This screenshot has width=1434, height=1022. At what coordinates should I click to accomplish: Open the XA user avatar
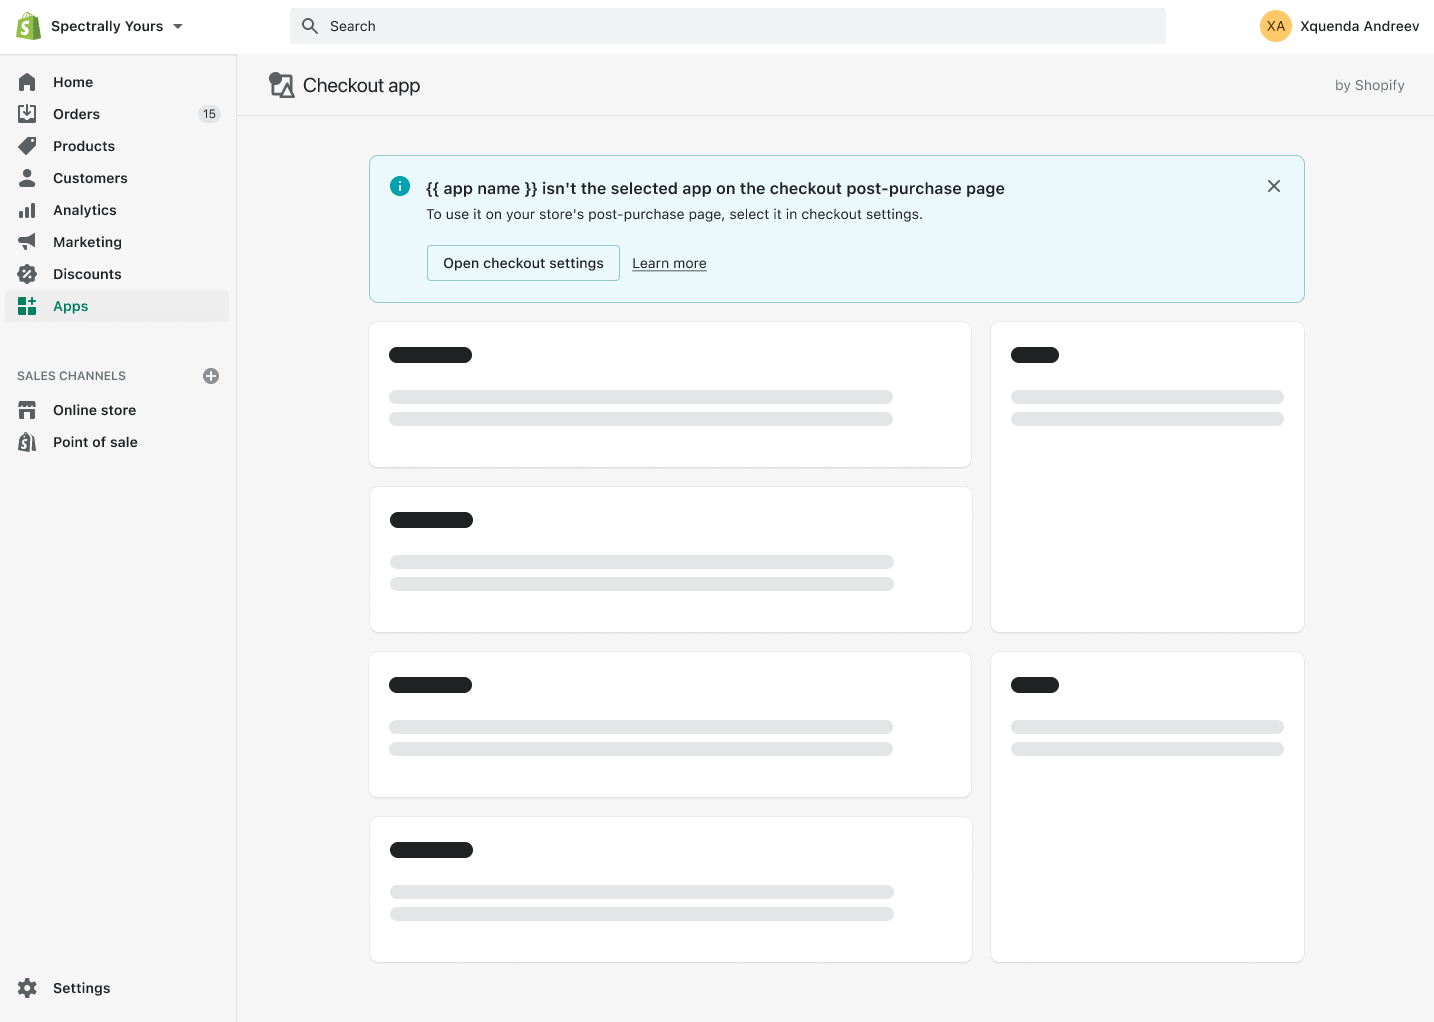coord(1276,26)
